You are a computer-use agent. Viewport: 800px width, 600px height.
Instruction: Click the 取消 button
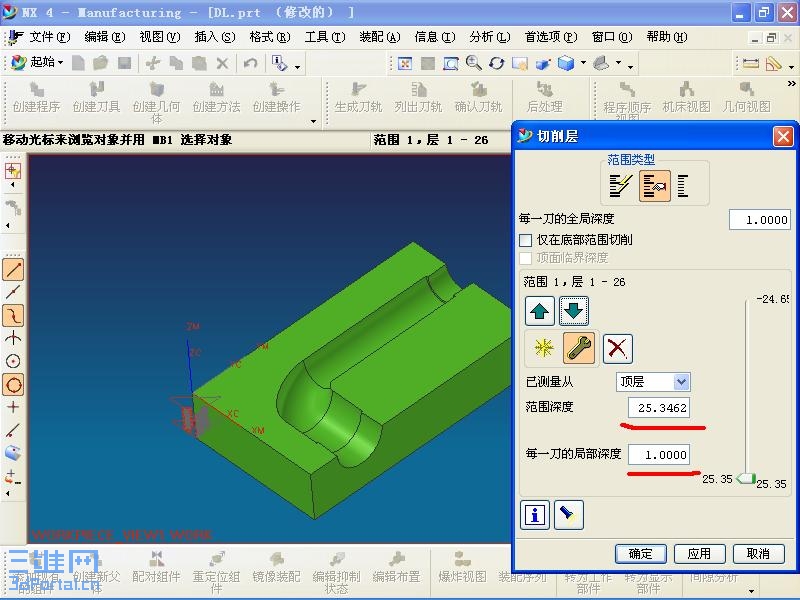[759, 554]
